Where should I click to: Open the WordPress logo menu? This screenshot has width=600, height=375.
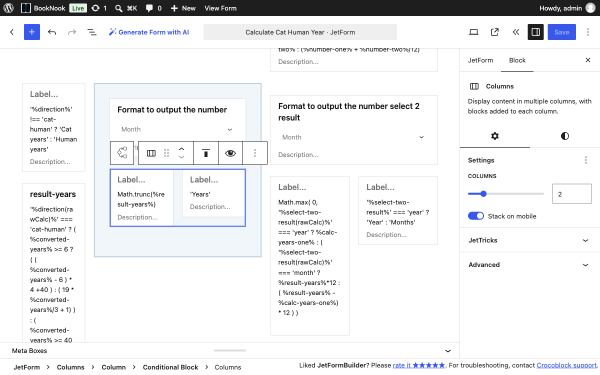(x=8, y=8)
